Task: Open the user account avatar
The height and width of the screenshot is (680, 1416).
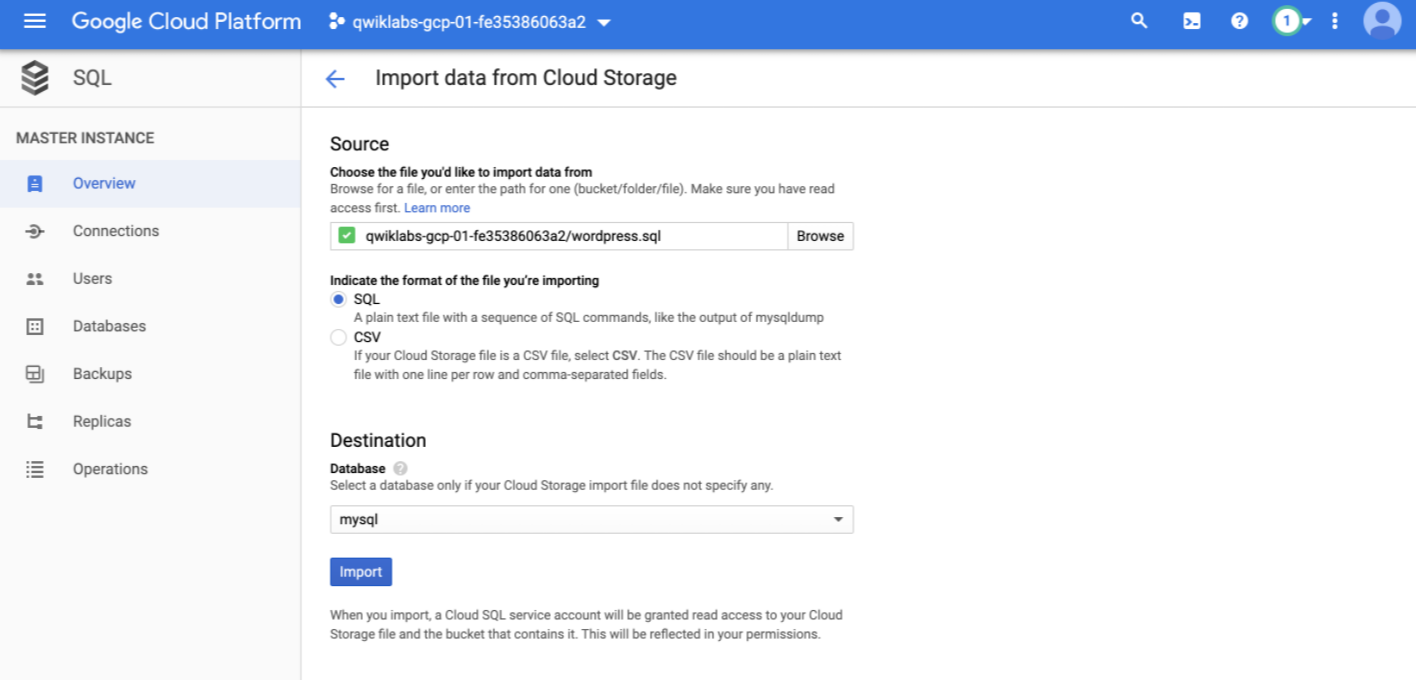Action: point(1382,21)
